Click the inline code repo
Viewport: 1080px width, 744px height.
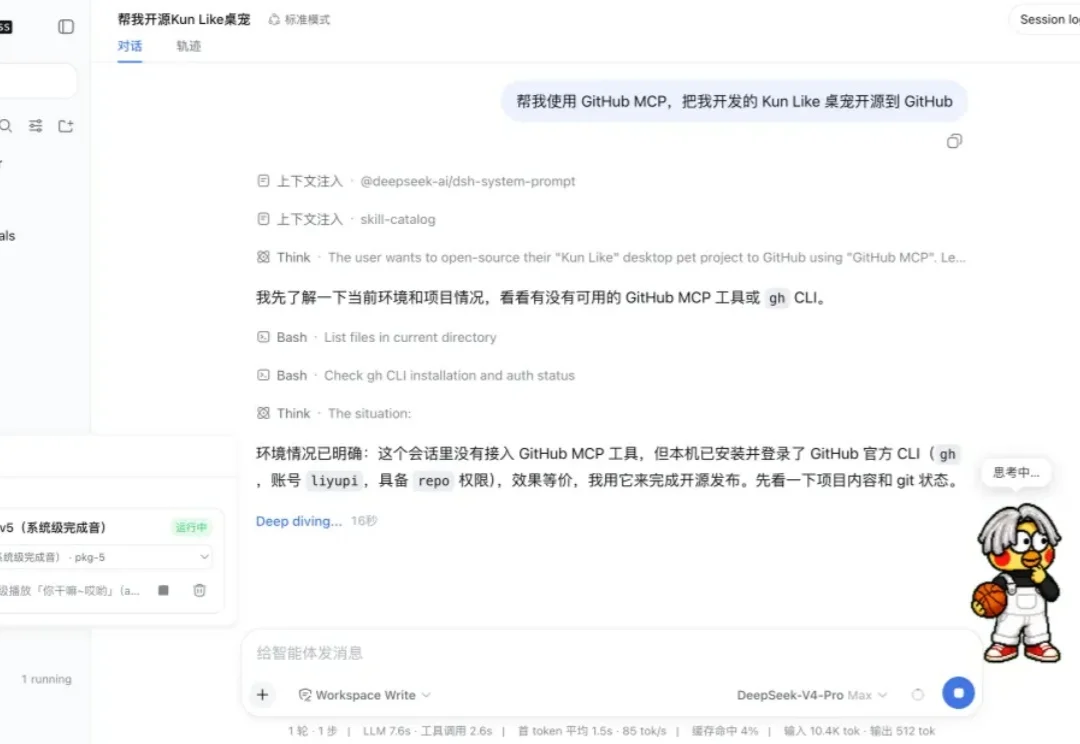pos(433,481)
